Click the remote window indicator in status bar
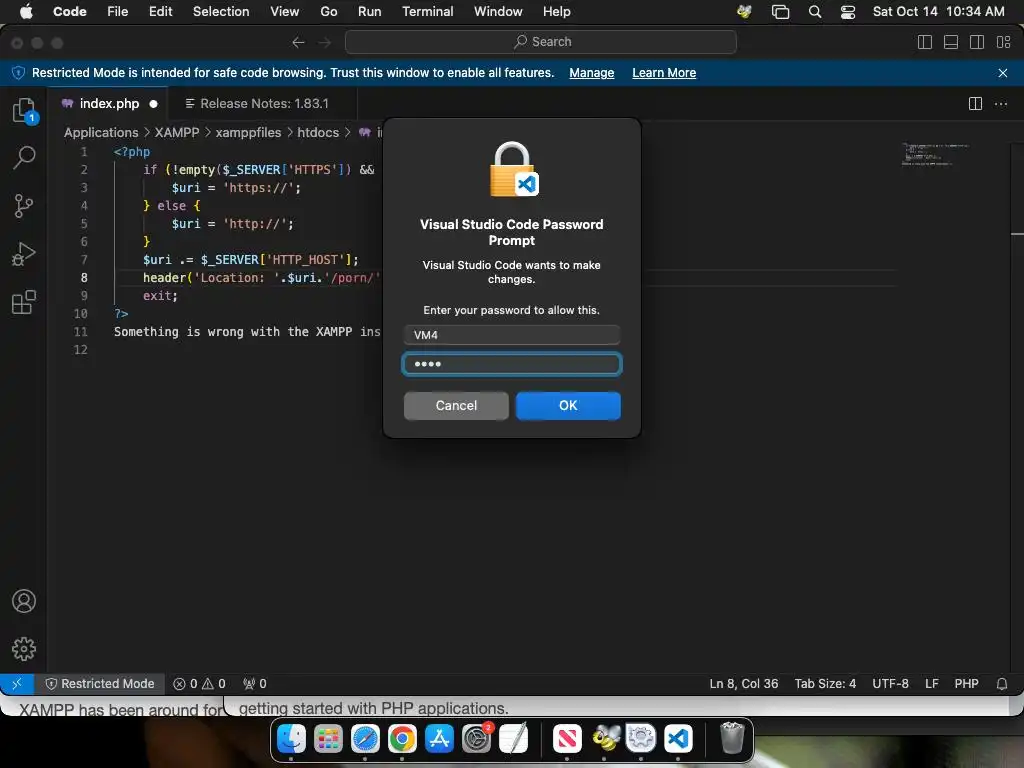The width and height of the screenshot is (1024, 768). pos(17,684)
